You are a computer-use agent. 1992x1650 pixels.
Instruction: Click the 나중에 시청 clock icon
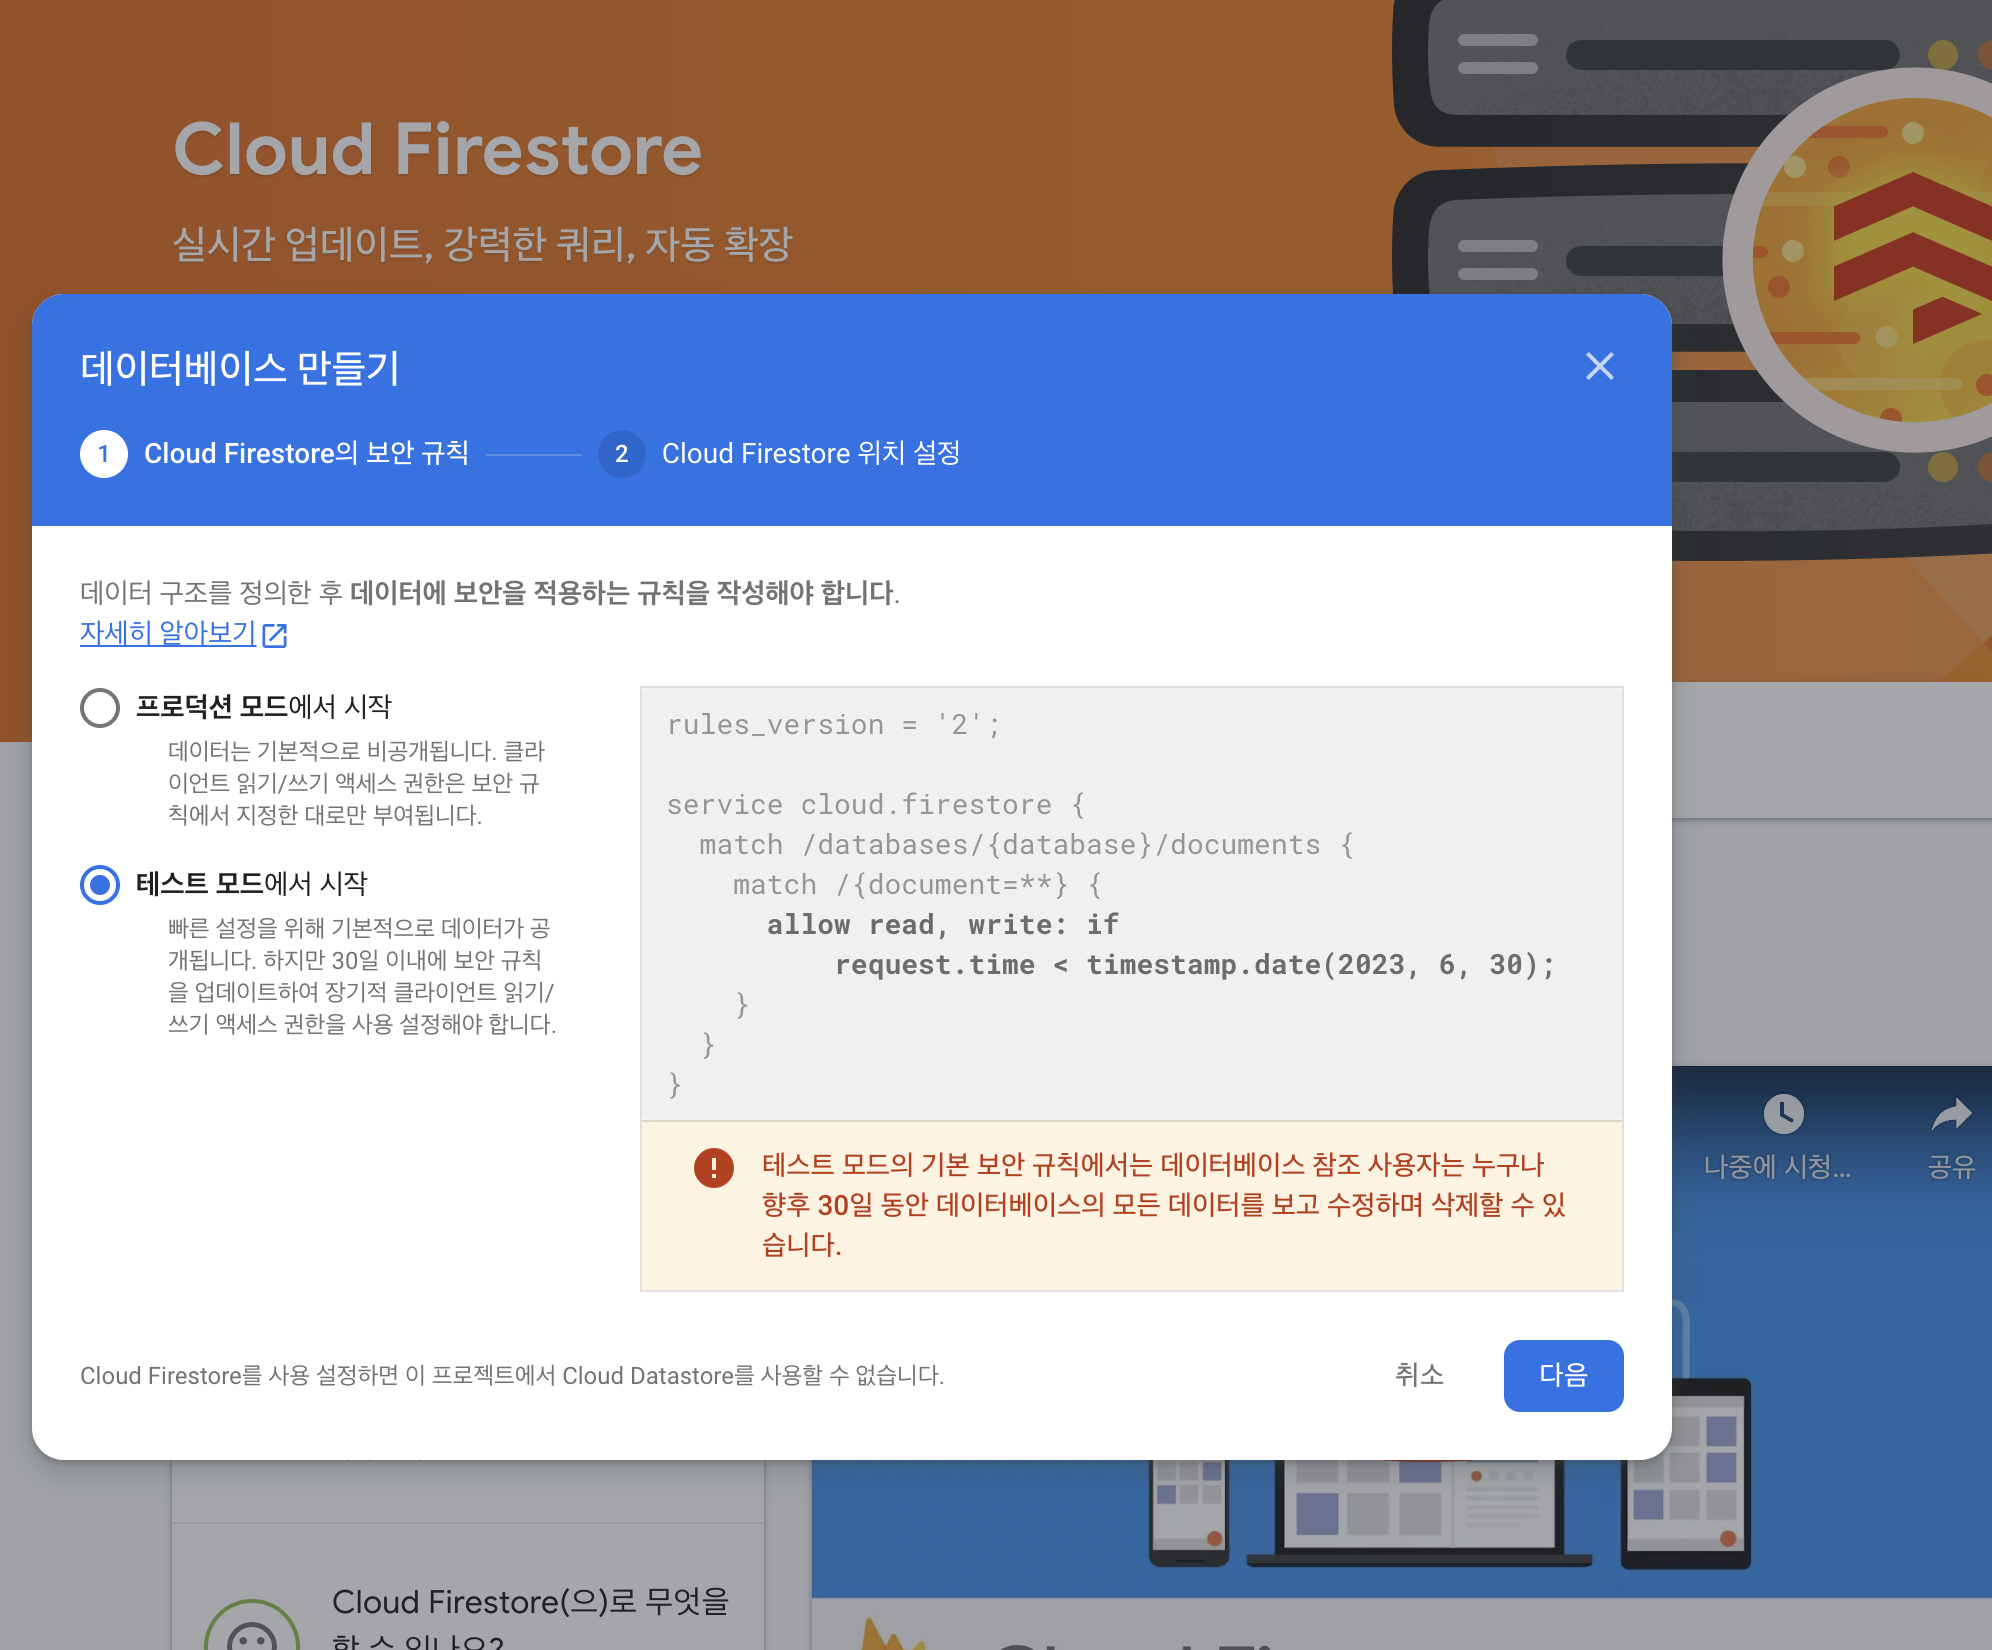(x=1783, y=1114)
